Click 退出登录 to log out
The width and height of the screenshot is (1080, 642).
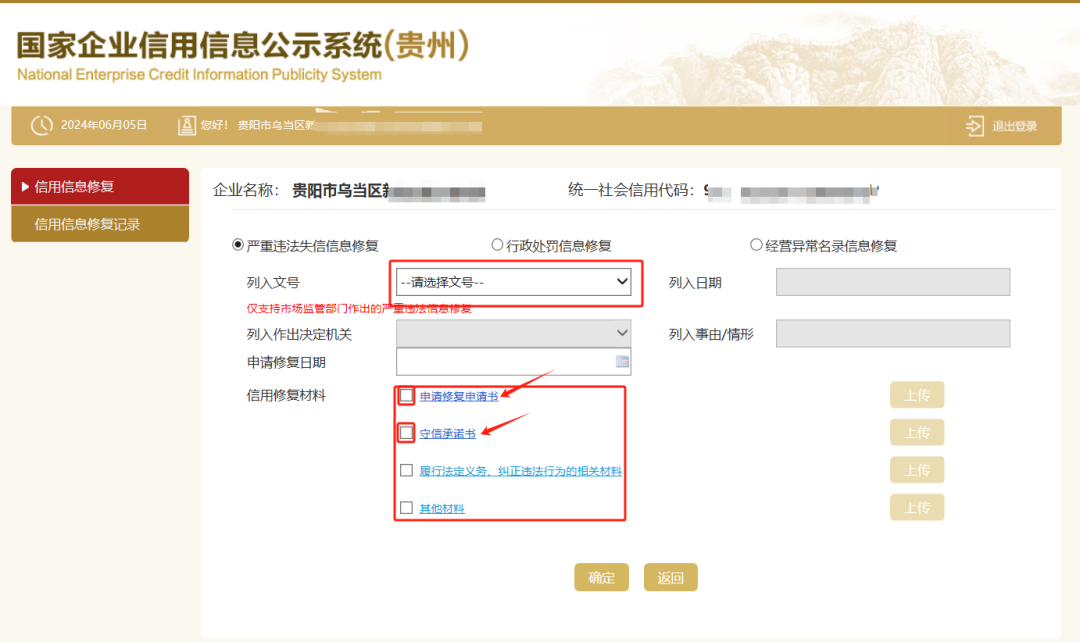pyautogui.click(x=1015, y=126)
